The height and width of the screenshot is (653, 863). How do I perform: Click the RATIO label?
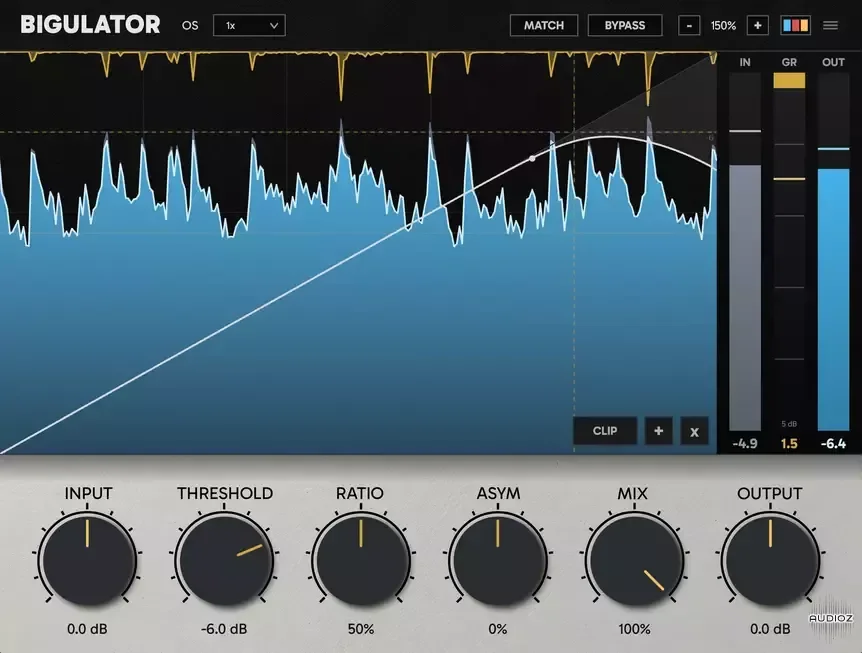pos(360,493)
